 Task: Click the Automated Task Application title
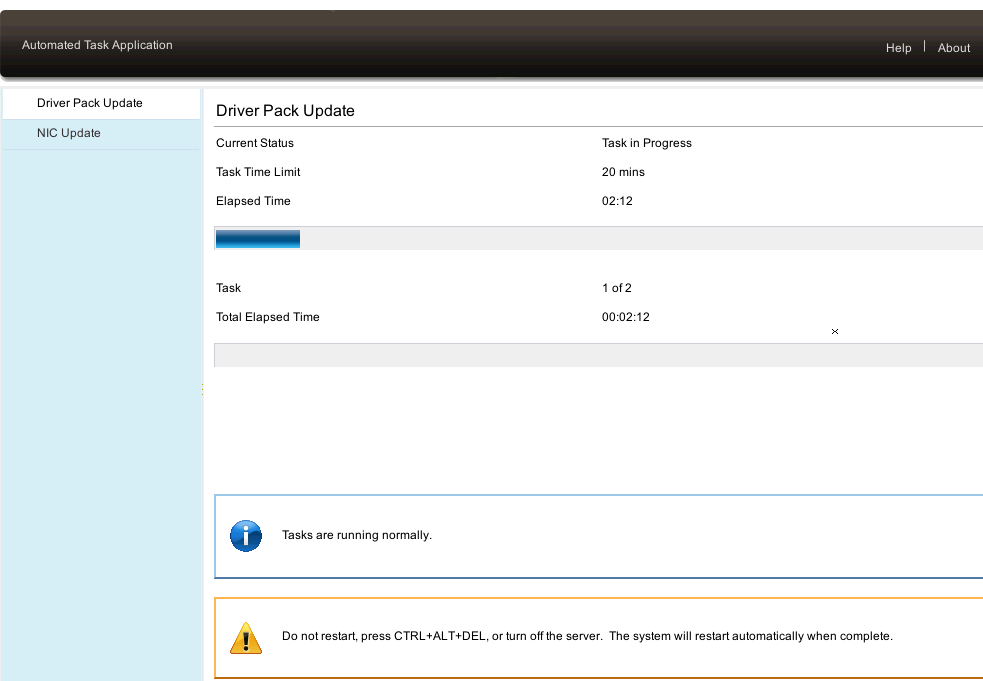point(97,45)
